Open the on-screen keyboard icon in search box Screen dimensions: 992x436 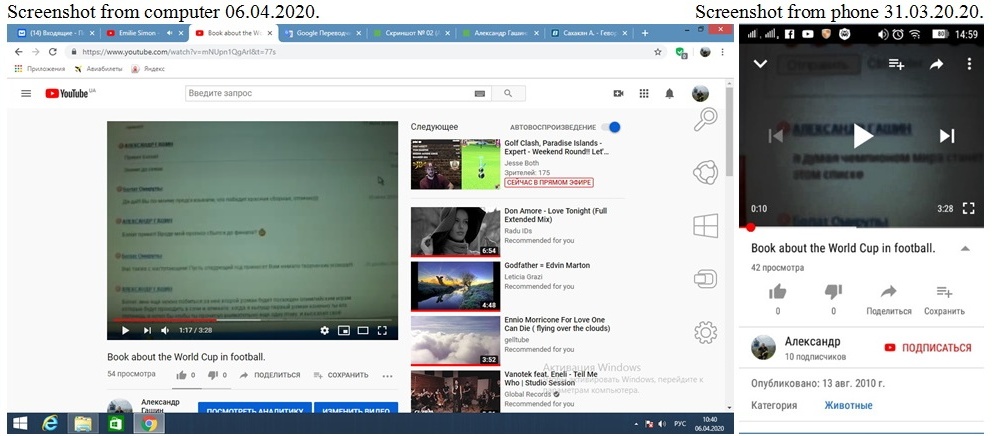tap(480, 94)
